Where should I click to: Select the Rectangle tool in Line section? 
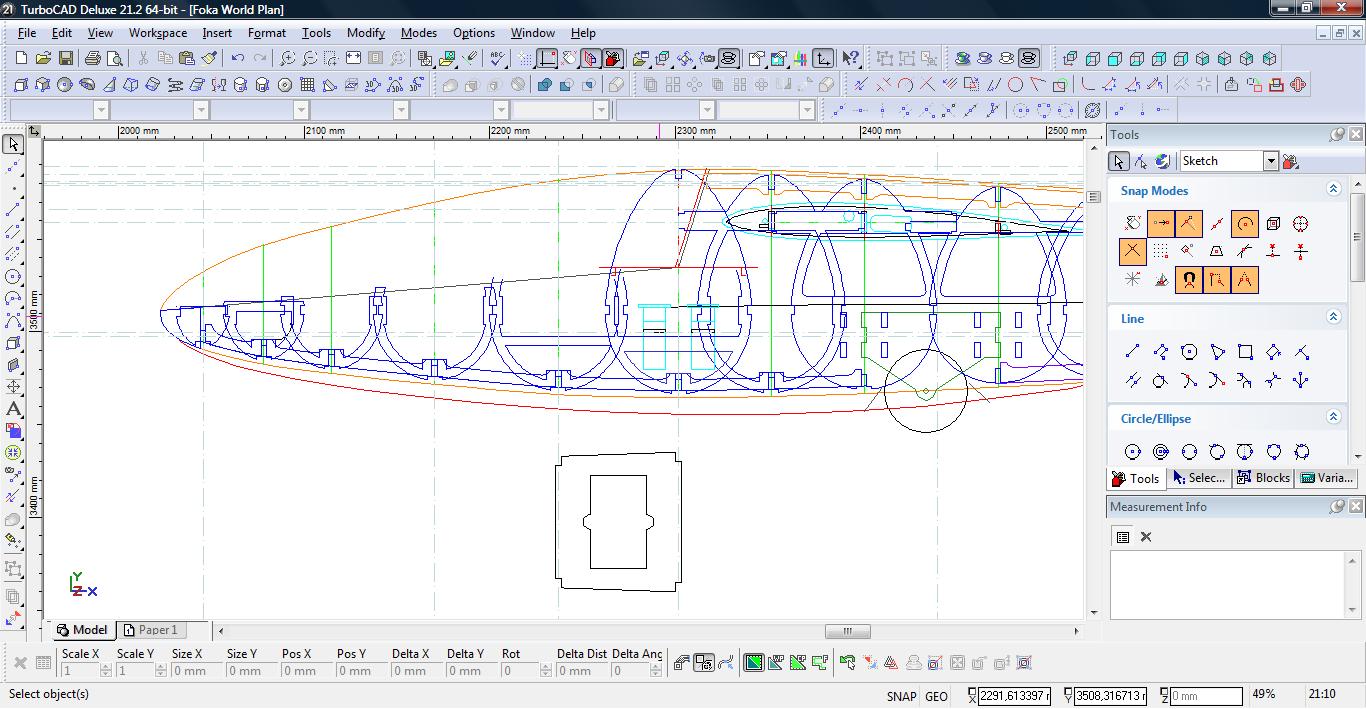(1245, 351)
